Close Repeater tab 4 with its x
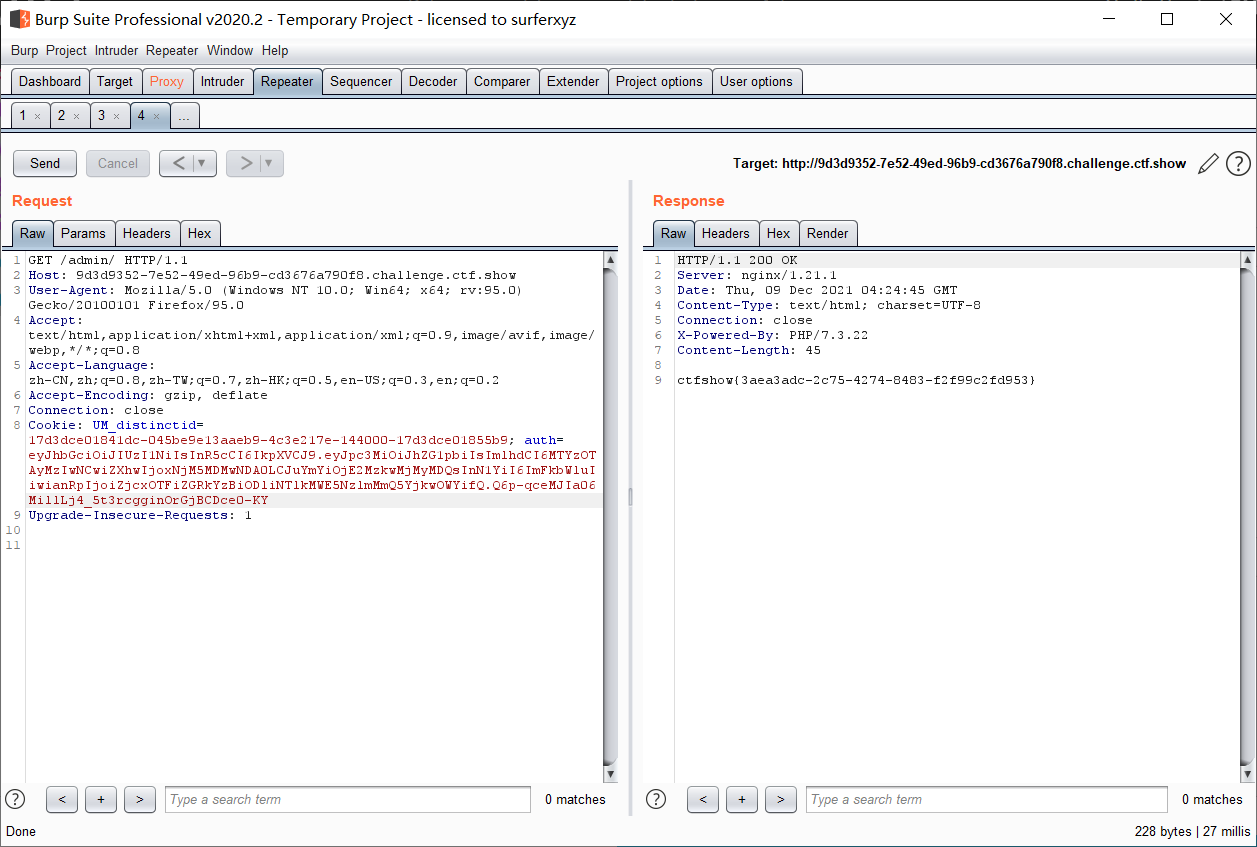Image resolution: width=1257 pixels, height=847 pixels. tap(156, 117)
